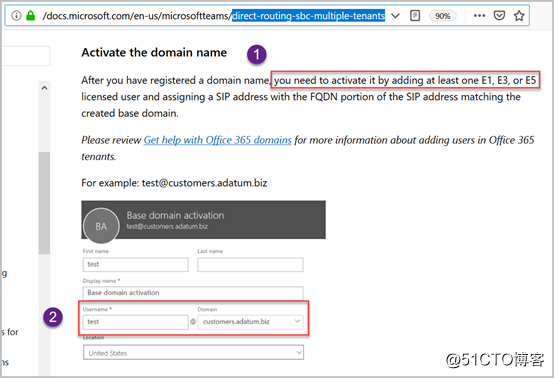Click the empty Last name field
The width and height of the screenshot is (554, 378).
point(250,265)
